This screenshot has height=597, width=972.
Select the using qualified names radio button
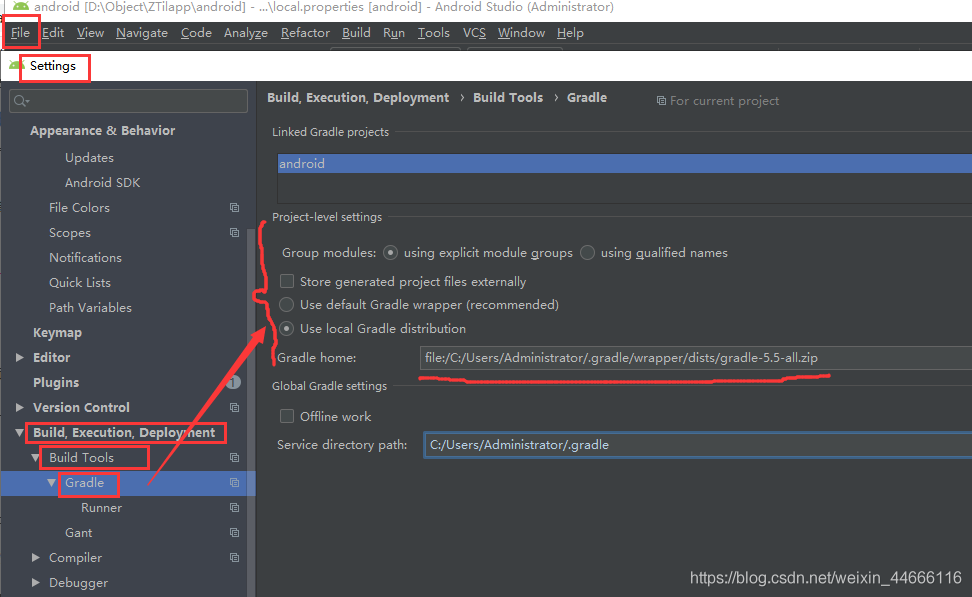(x=587, y=252)
